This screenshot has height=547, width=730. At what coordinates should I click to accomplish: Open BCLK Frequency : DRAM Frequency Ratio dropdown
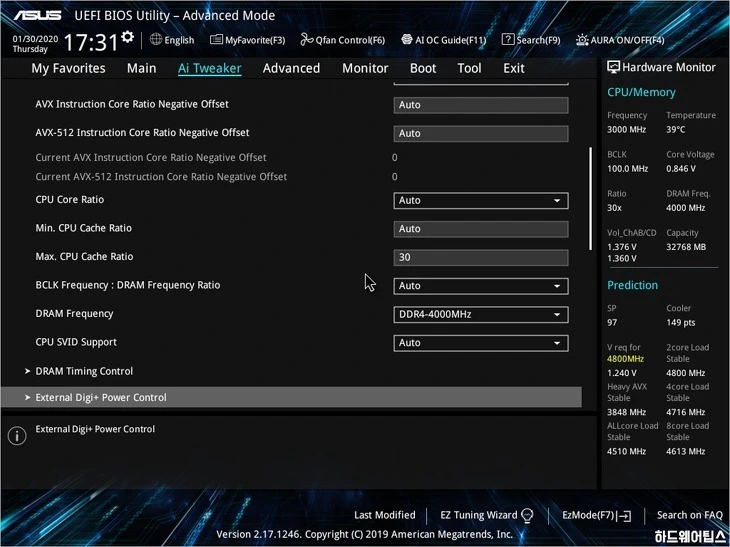click(x=480, y=286)
